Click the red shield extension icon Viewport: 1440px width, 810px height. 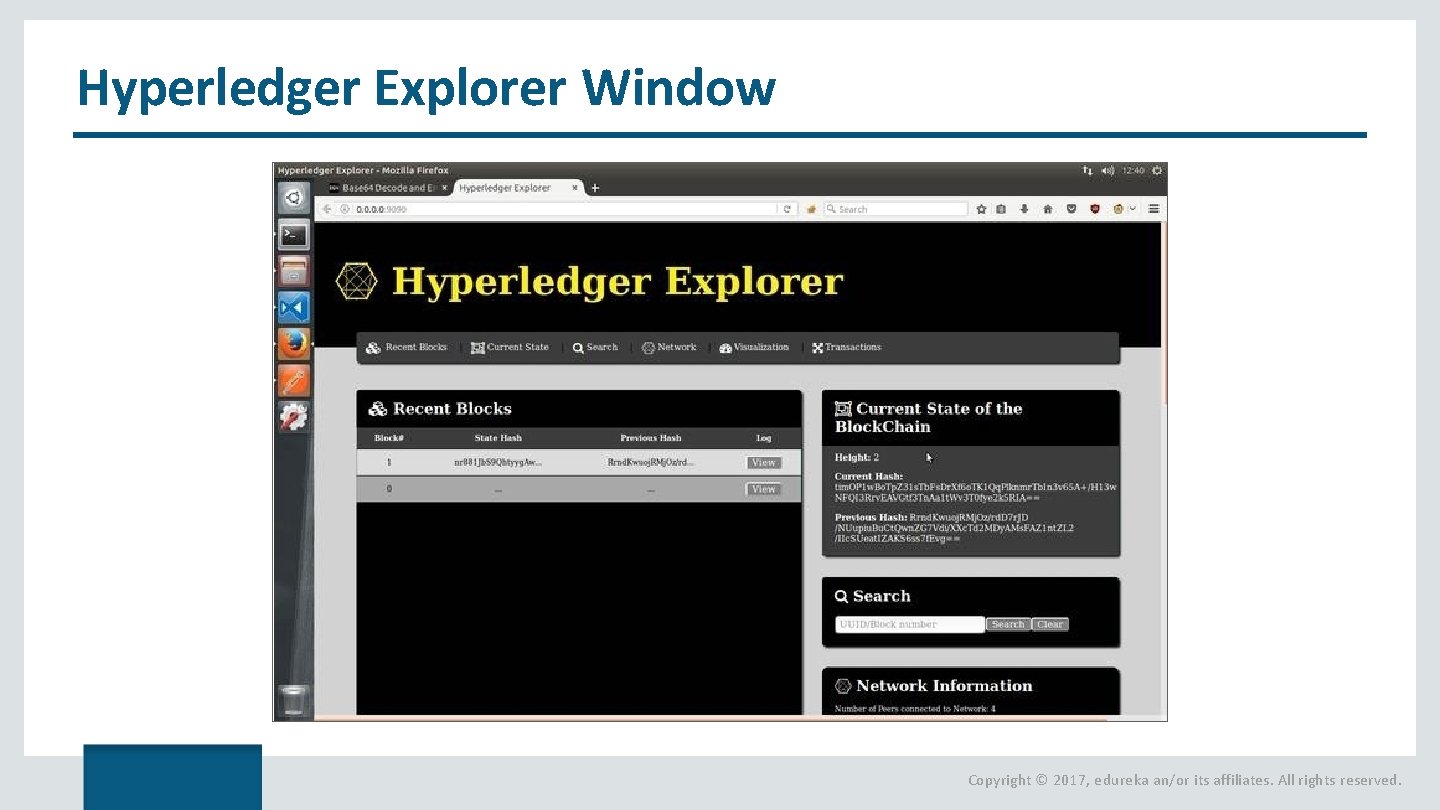point(1095,209)
